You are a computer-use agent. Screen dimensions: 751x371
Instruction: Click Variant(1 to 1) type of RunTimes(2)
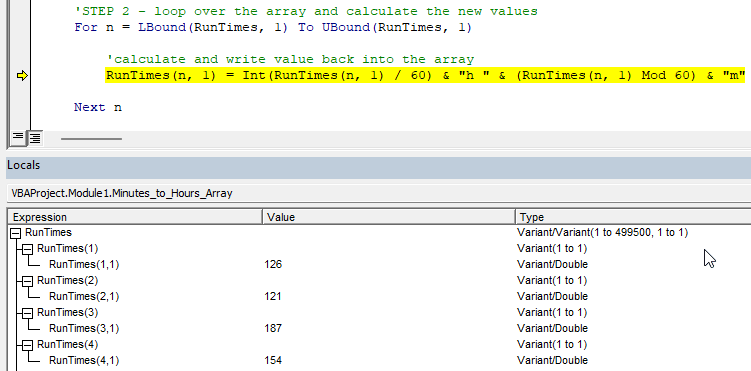552,281
